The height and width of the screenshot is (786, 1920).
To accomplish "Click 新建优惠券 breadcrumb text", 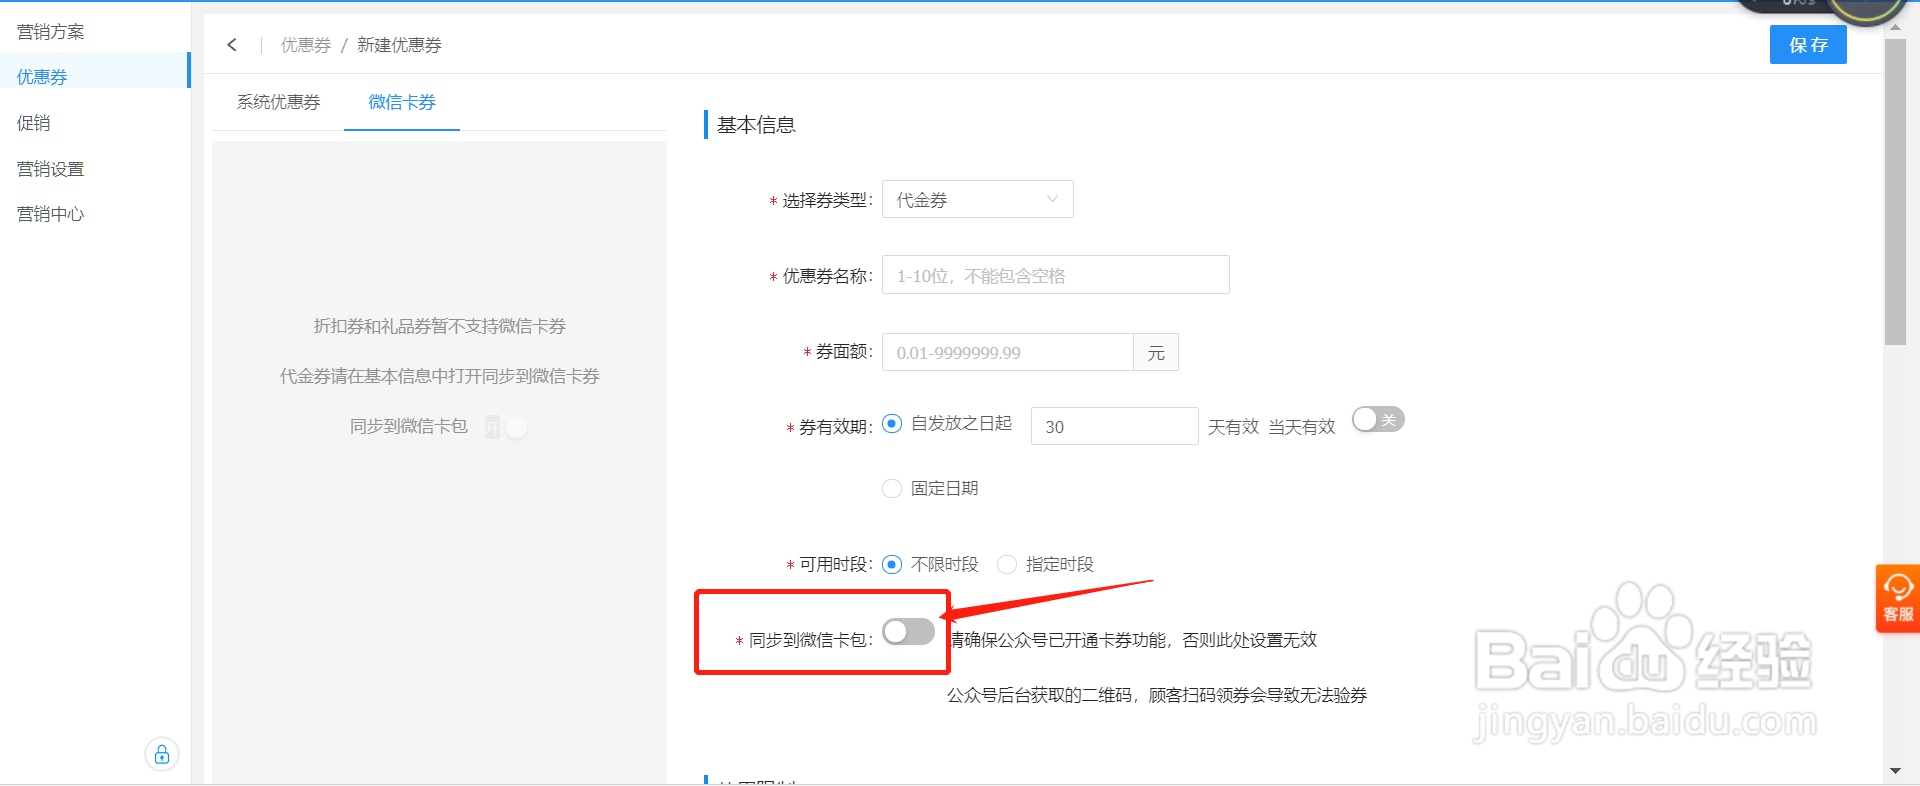I will pos(399,45).
